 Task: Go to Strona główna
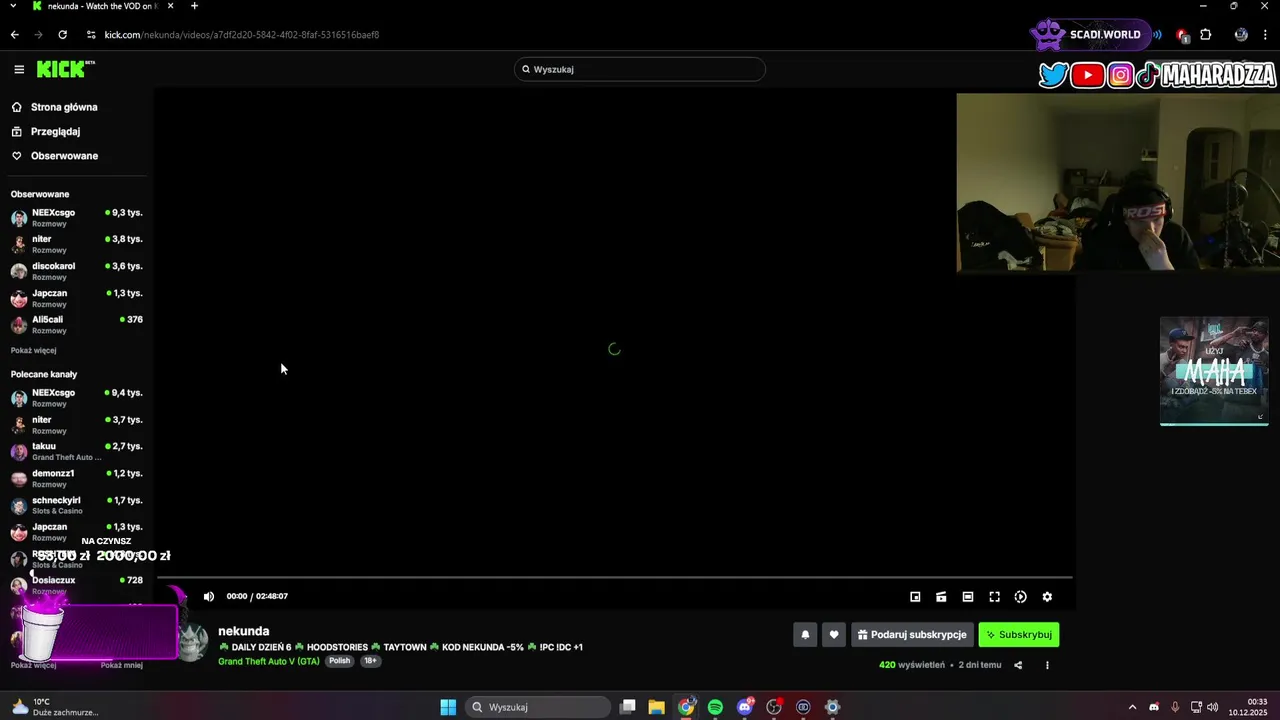pyautogui.click(x=55, y=107)
